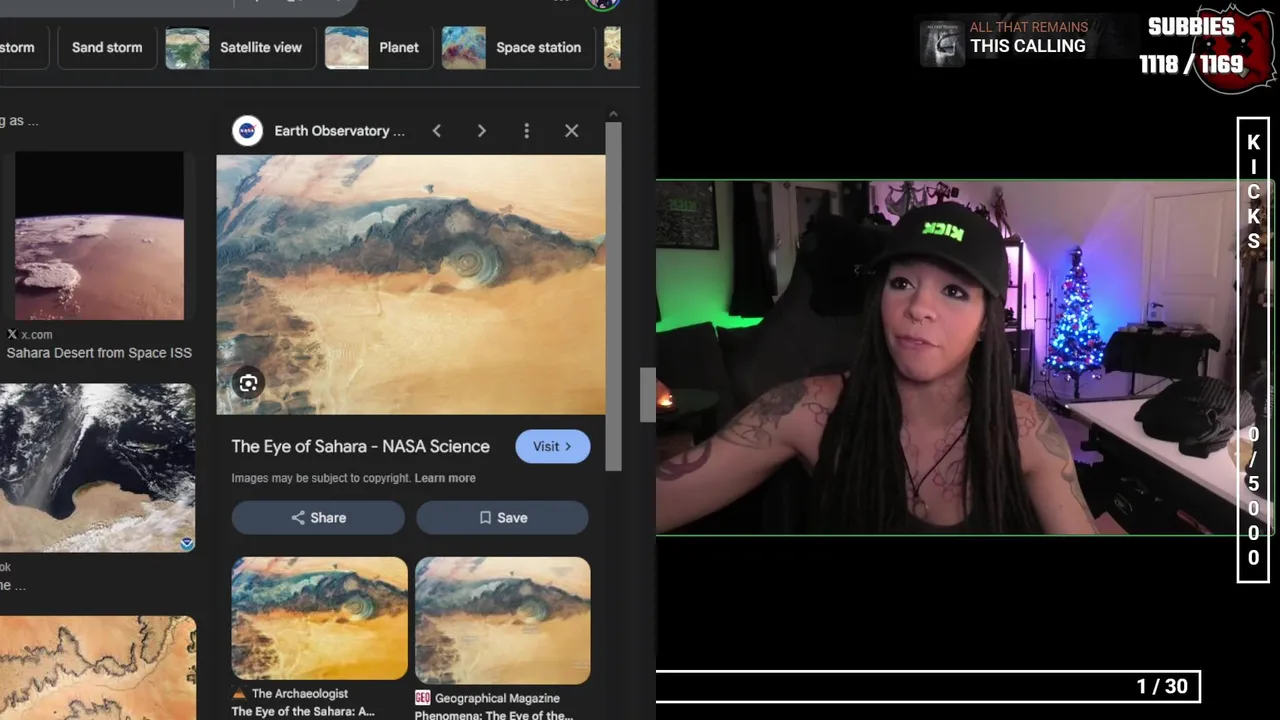Open the three-dot more options menu

tap(526, 131)
